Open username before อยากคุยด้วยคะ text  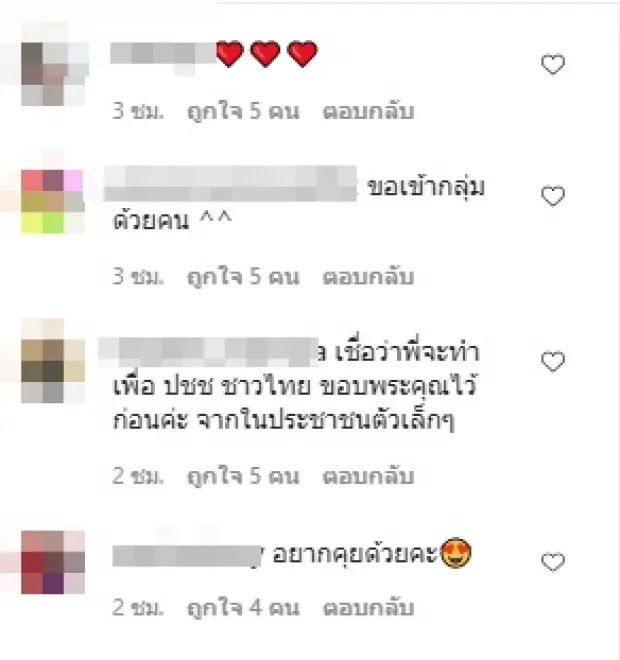point(188,556)
